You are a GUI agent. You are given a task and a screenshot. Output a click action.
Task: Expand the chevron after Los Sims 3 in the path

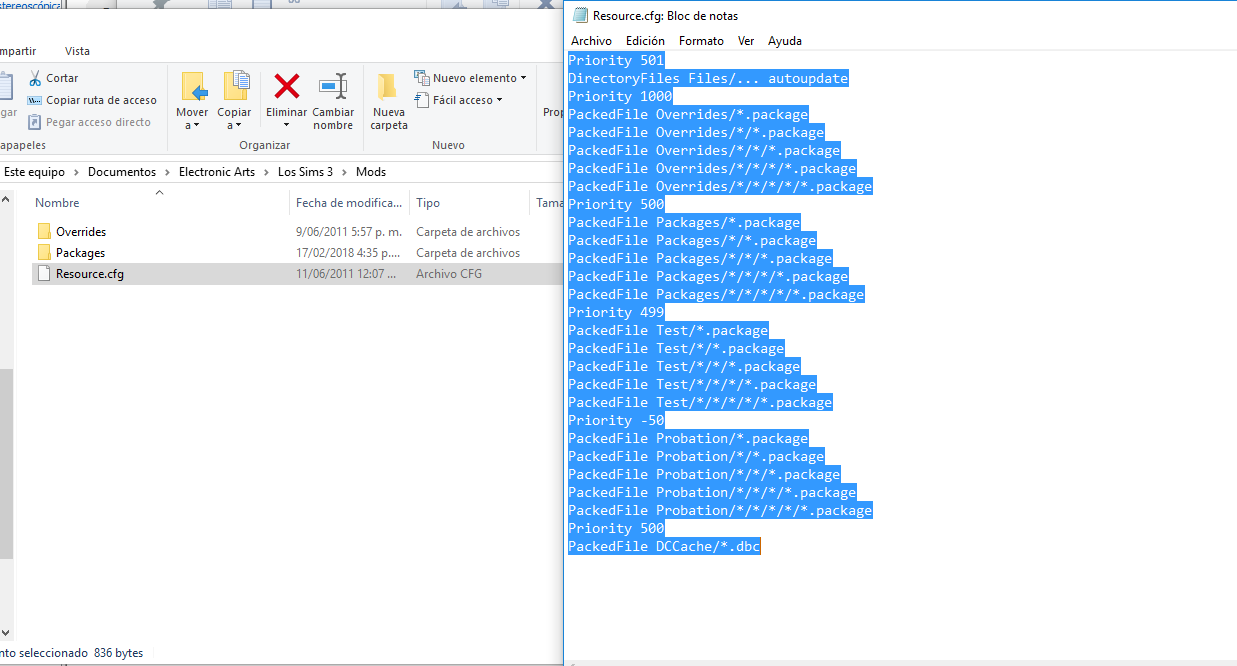[x=345, y=172]
